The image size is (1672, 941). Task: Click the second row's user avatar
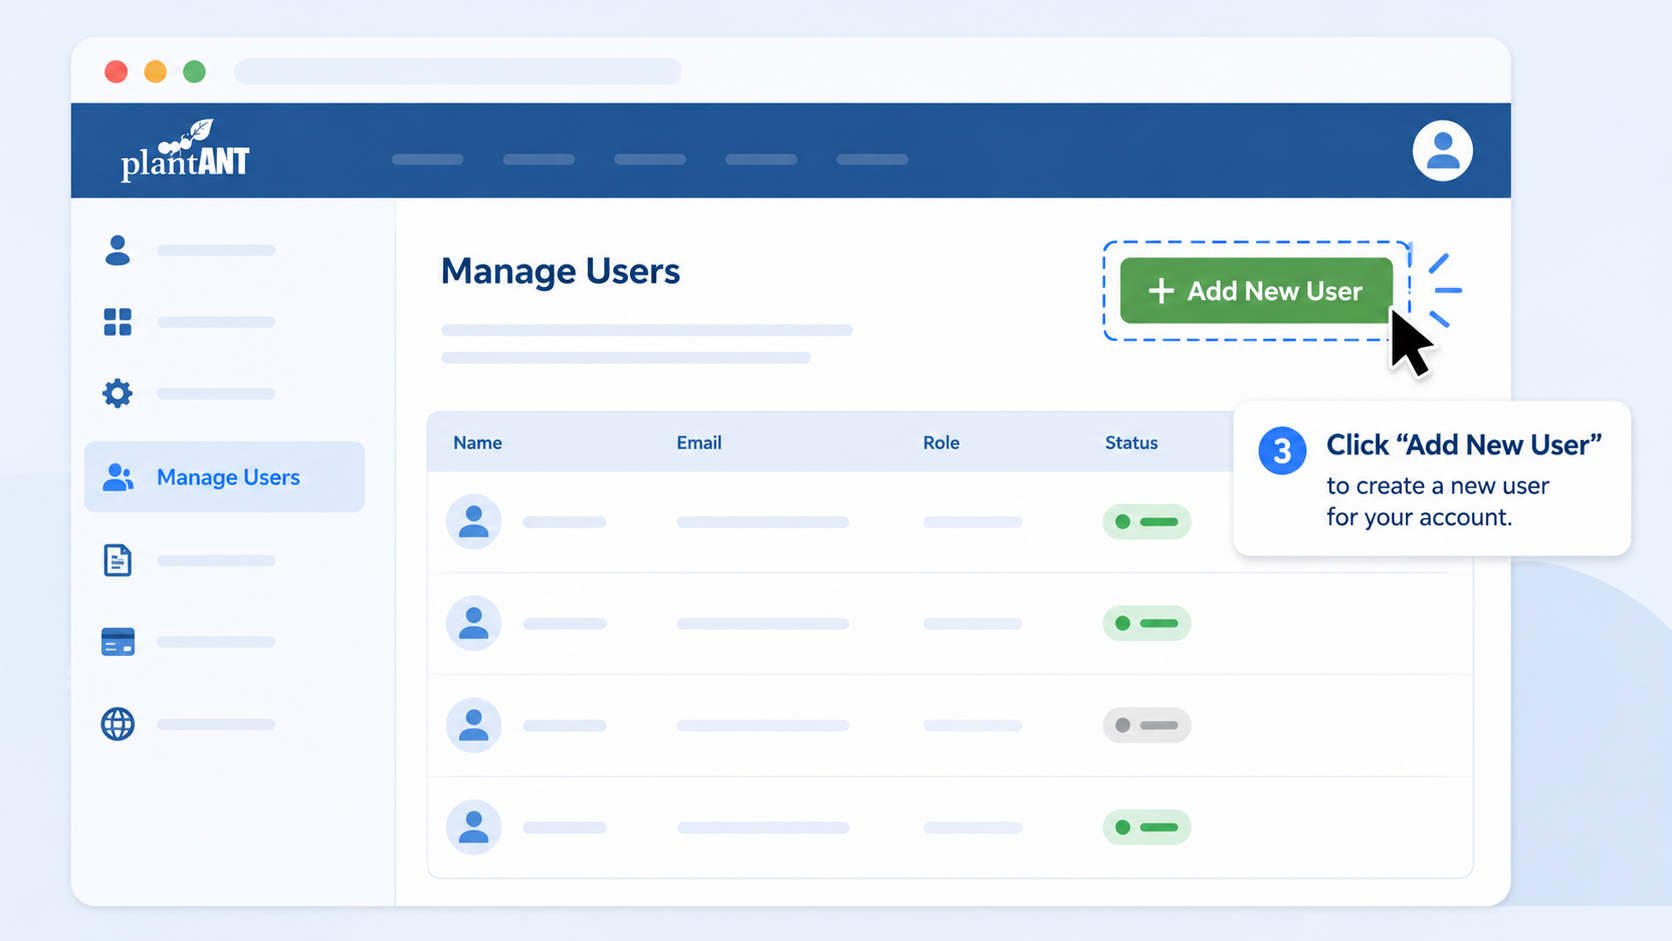coord(473,623)
